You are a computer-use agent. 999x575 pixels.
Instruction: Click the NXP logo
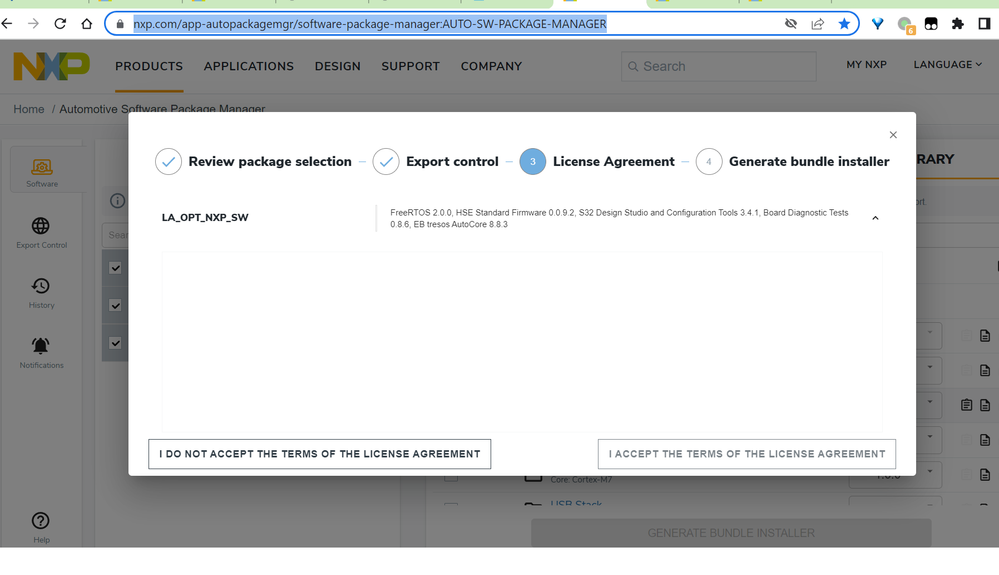tap(52, 66)
